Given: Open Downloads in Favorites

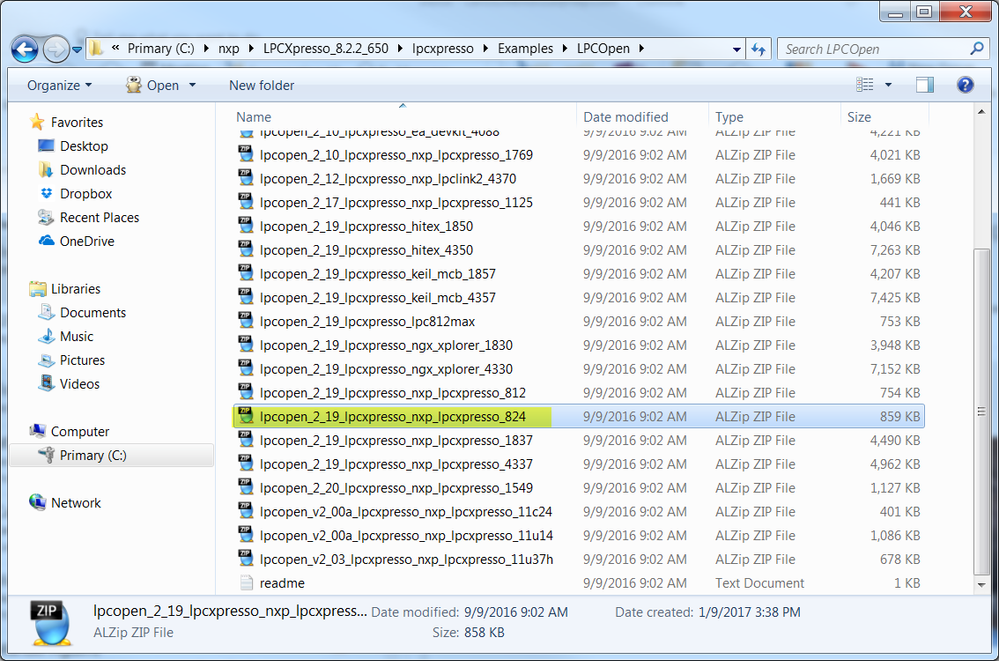Looking at the screenshot, I should tap(93, 170).
